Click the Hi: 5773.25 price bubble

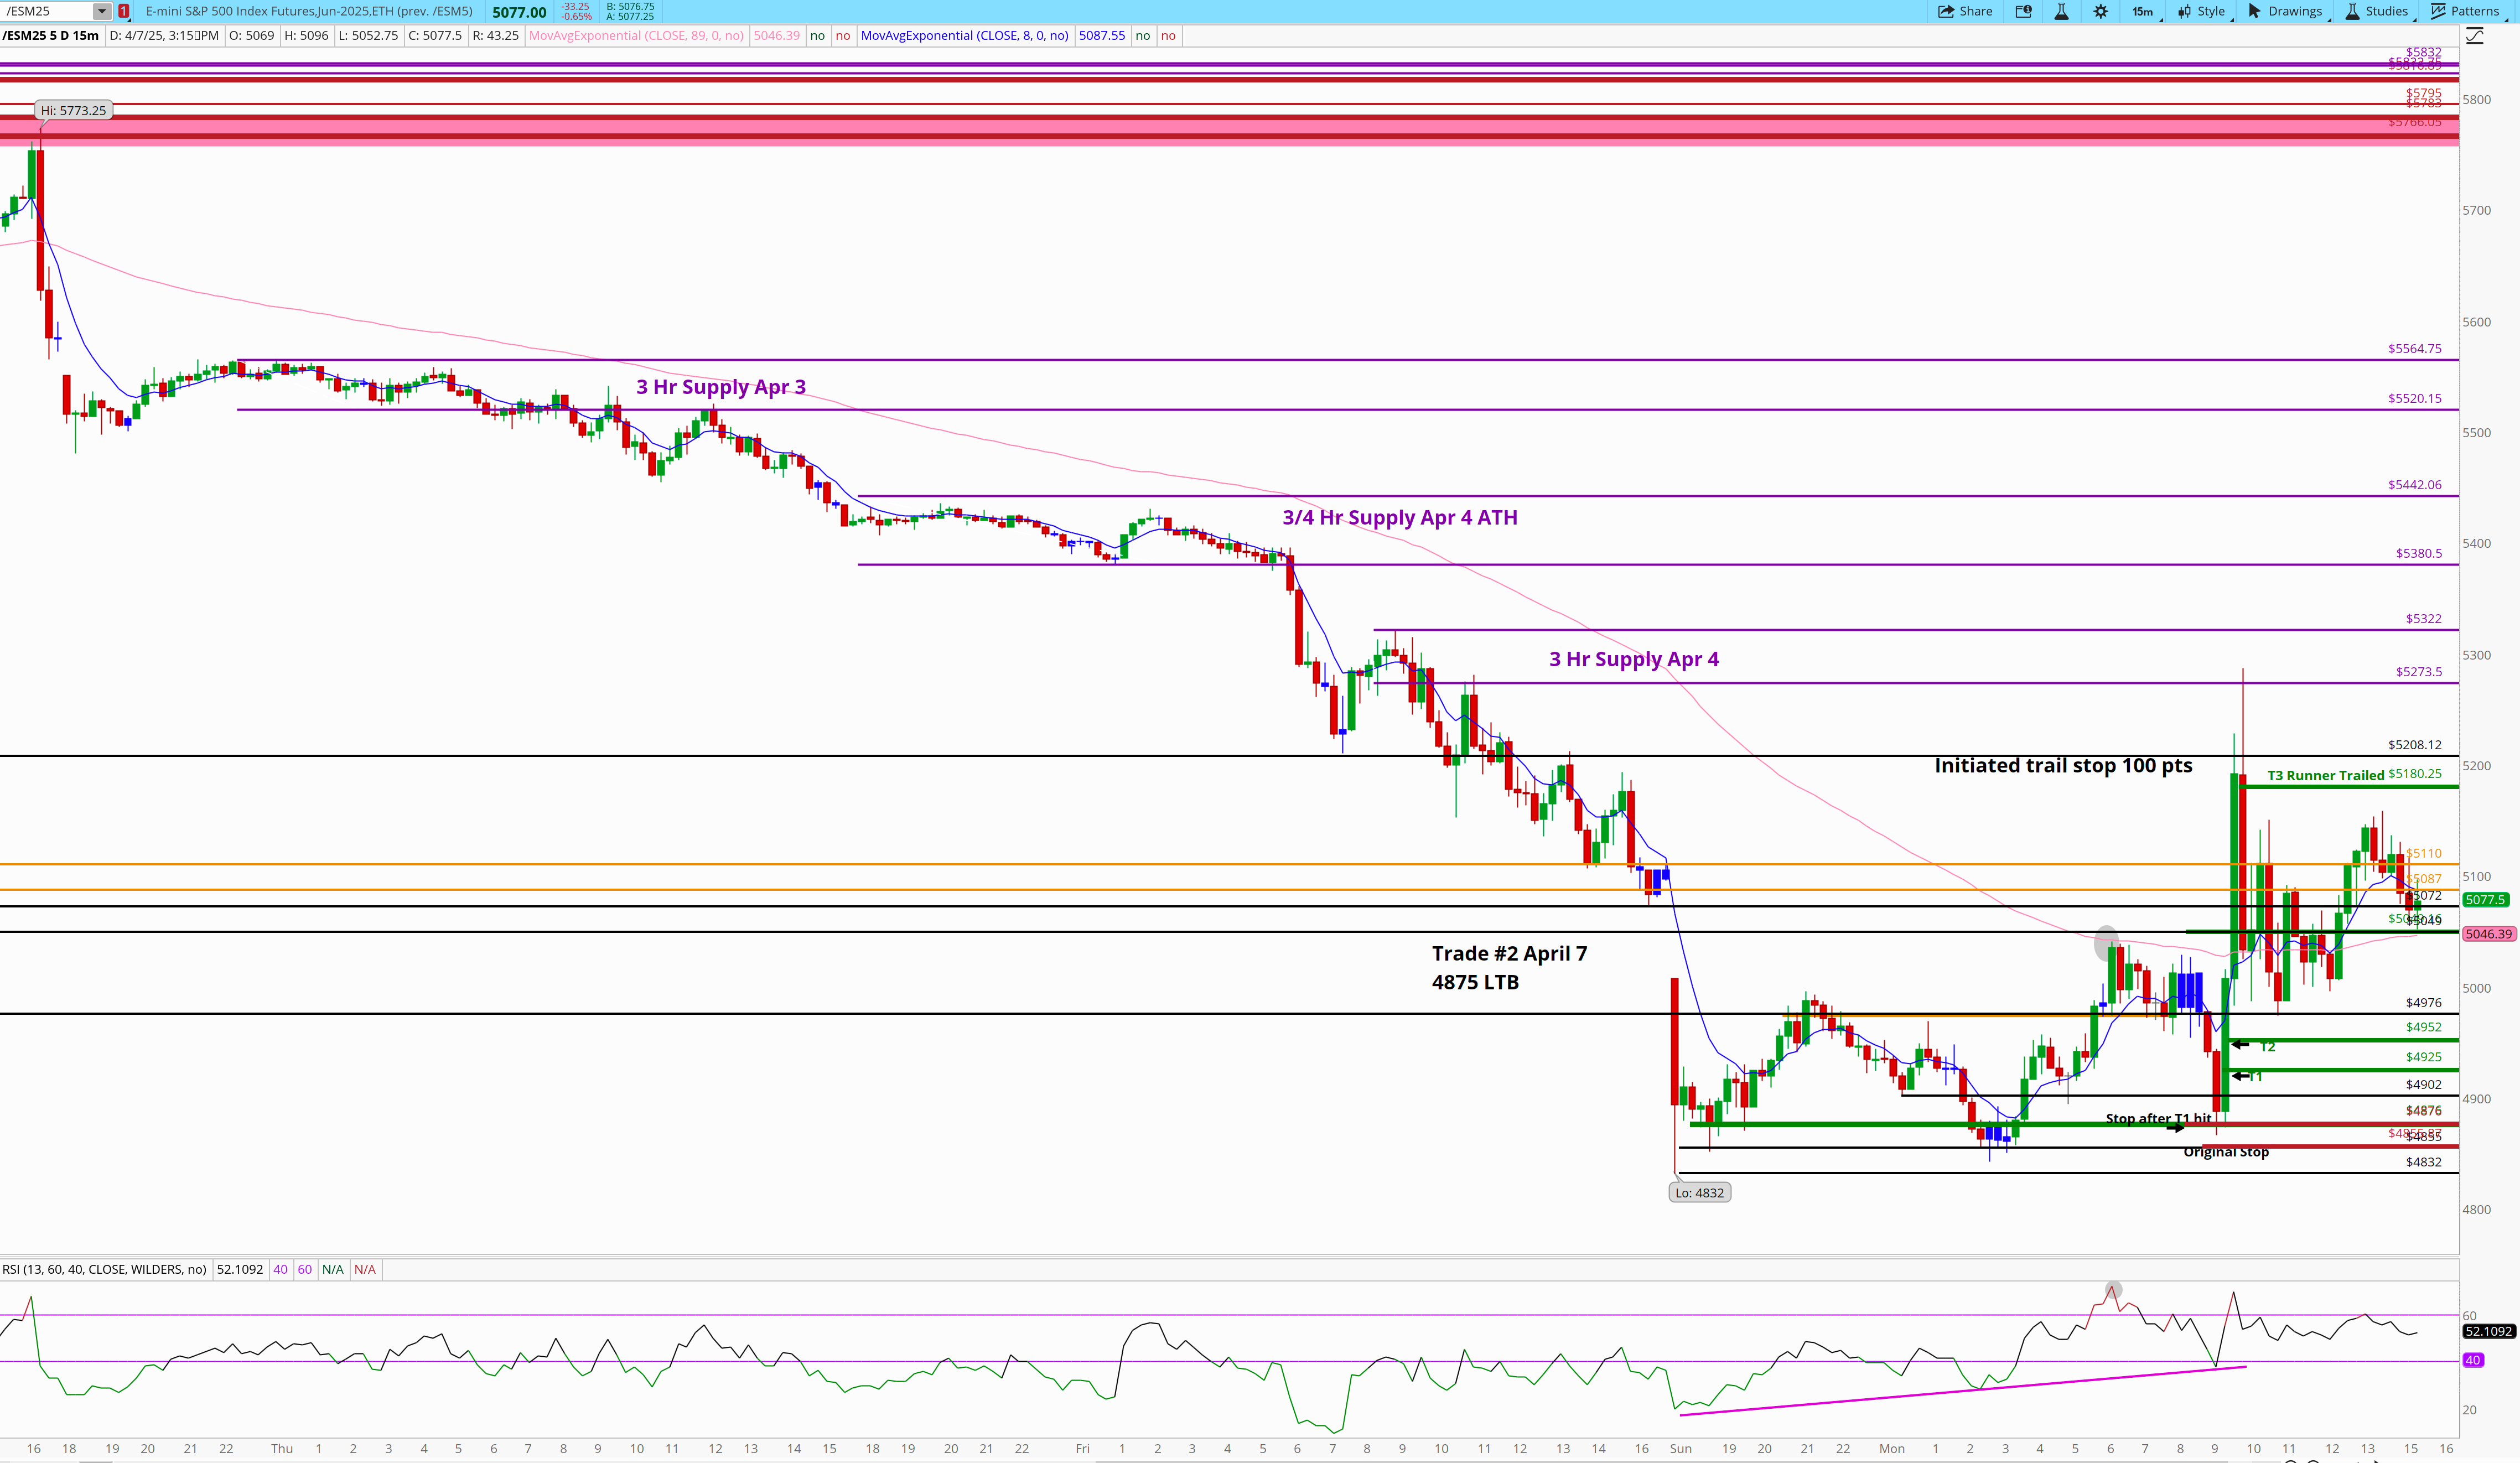coord(73,110)
